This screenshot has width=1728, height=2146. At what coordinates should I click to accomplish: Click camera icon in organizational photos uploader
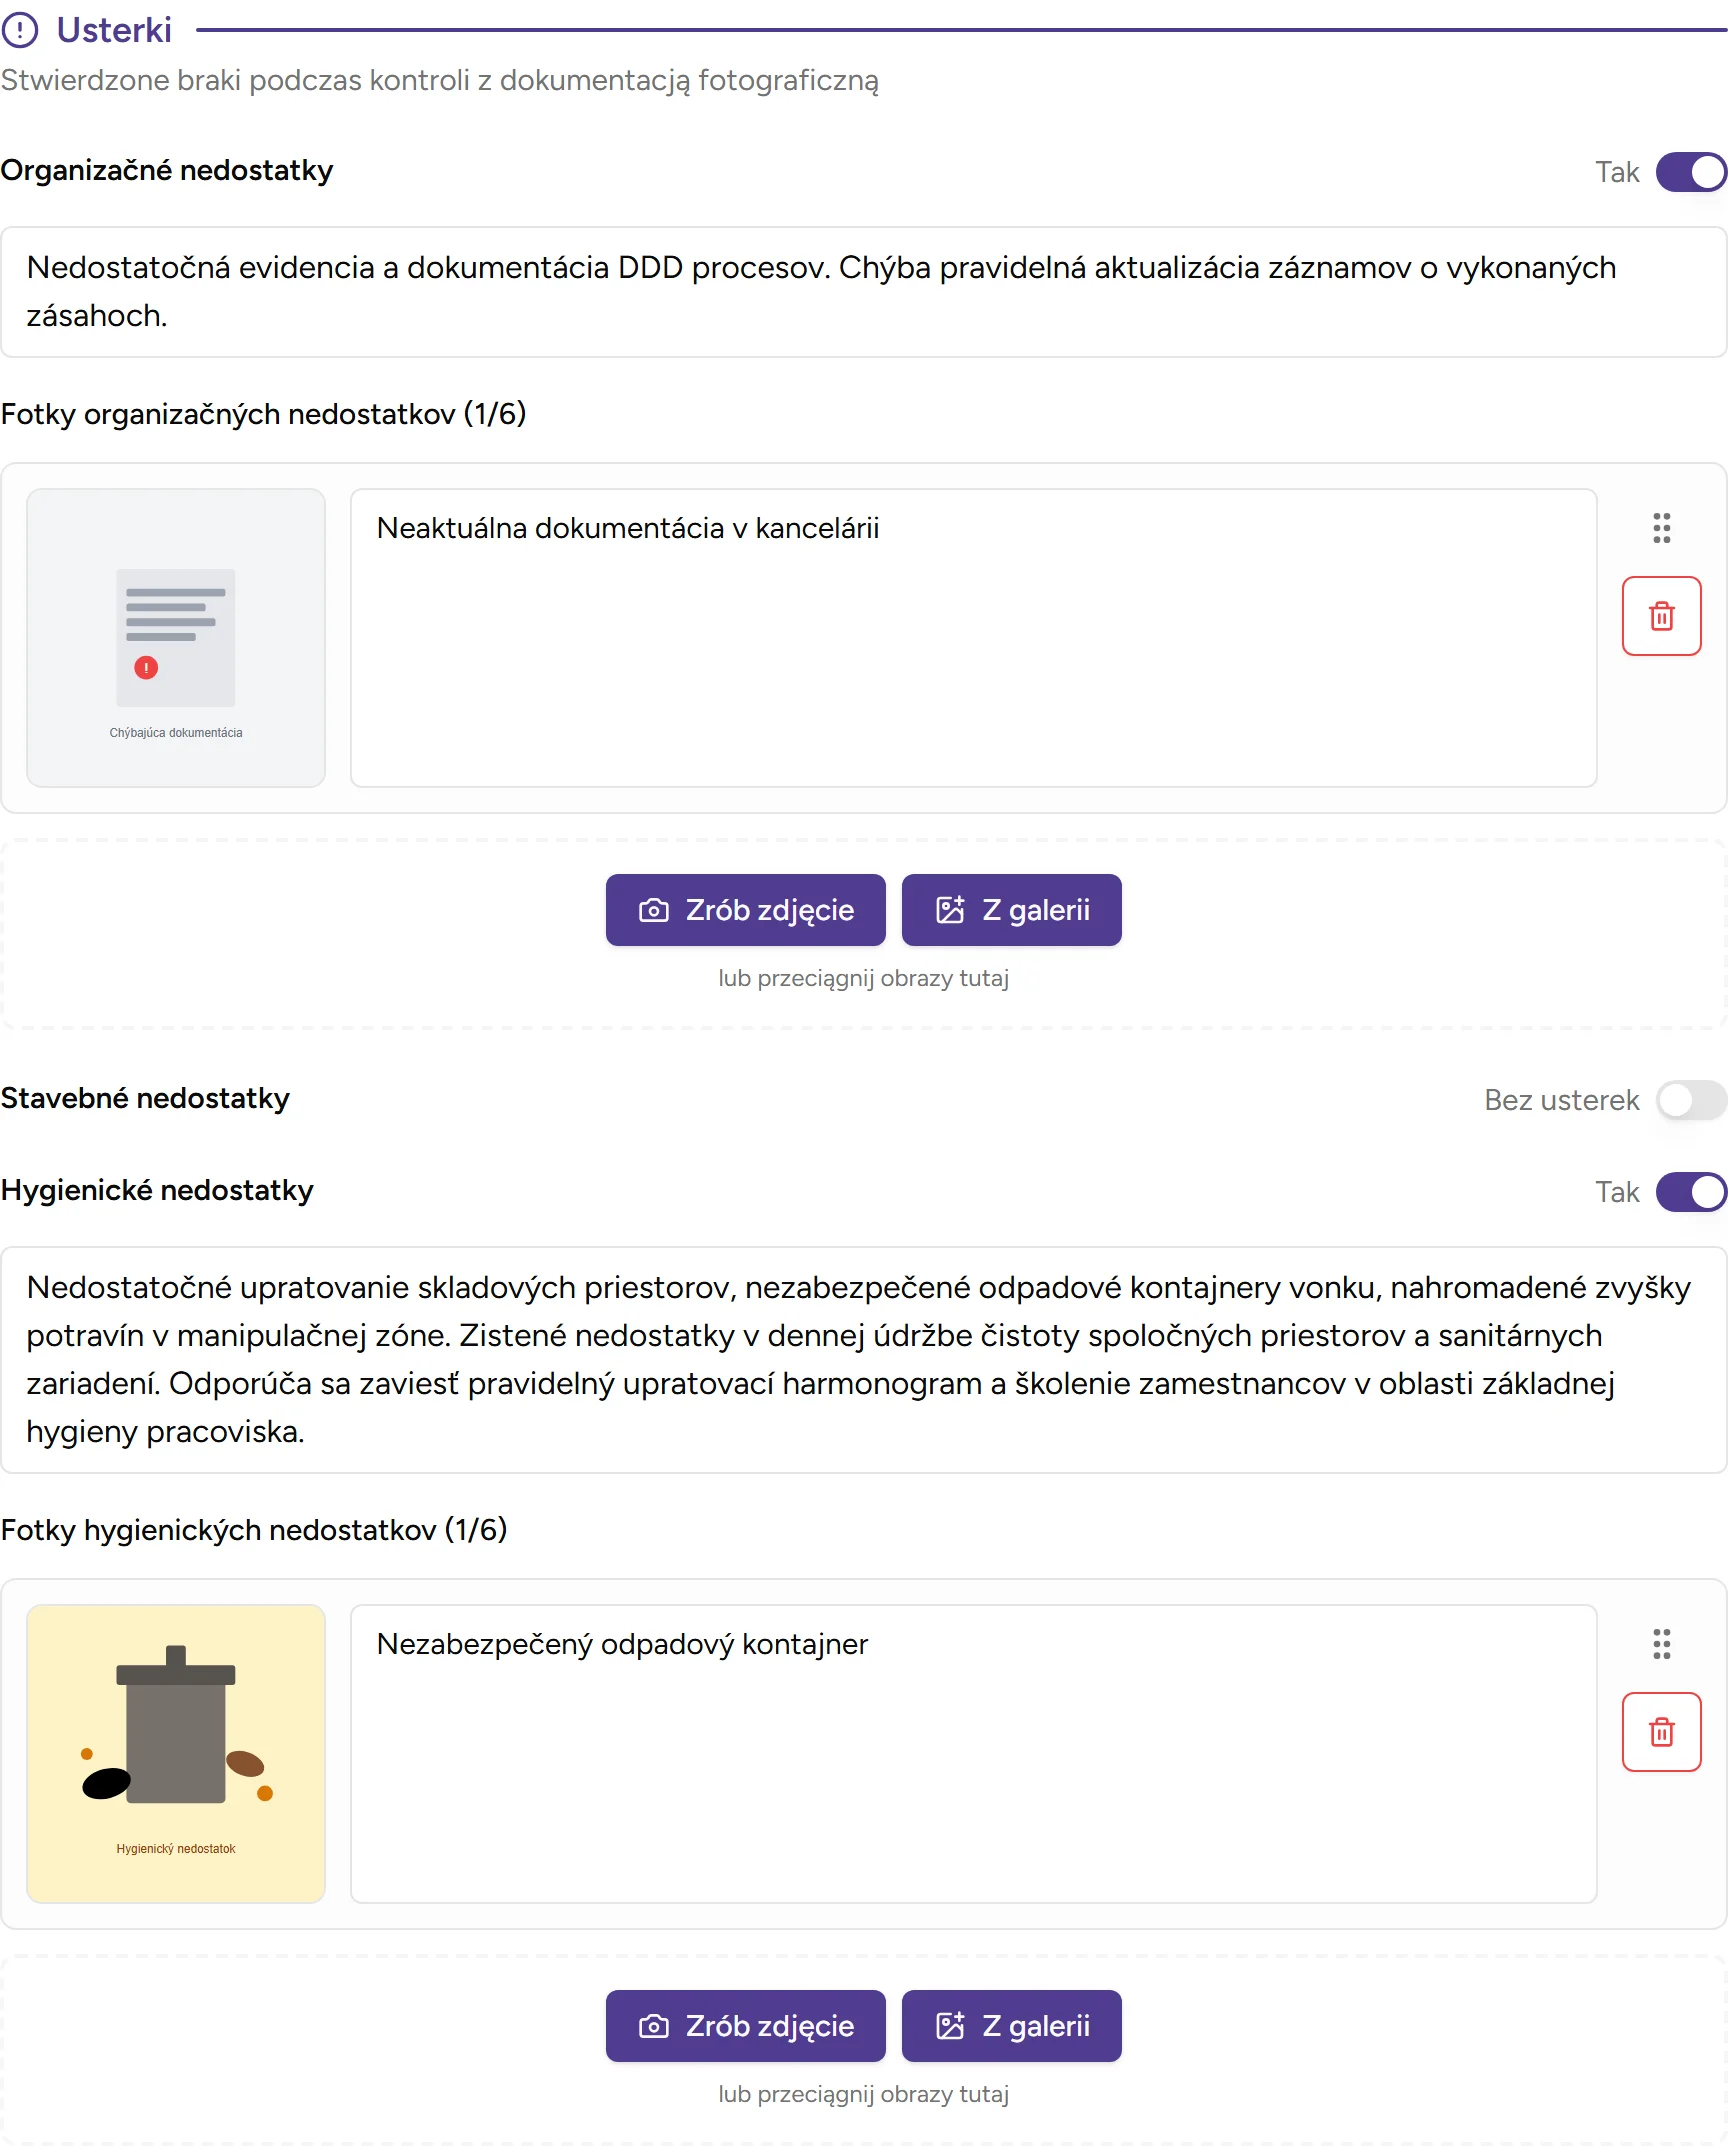654,910
